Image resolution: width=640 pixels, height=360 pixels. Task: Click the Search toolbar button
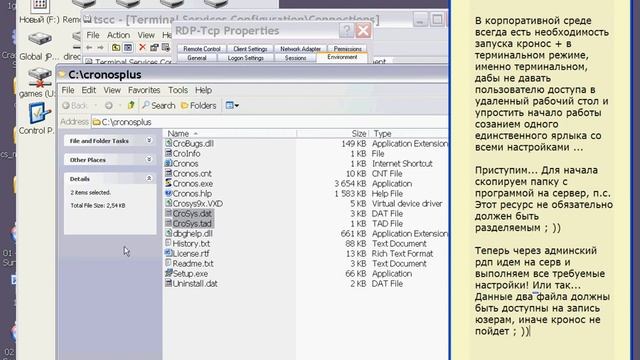pos(158,106)
